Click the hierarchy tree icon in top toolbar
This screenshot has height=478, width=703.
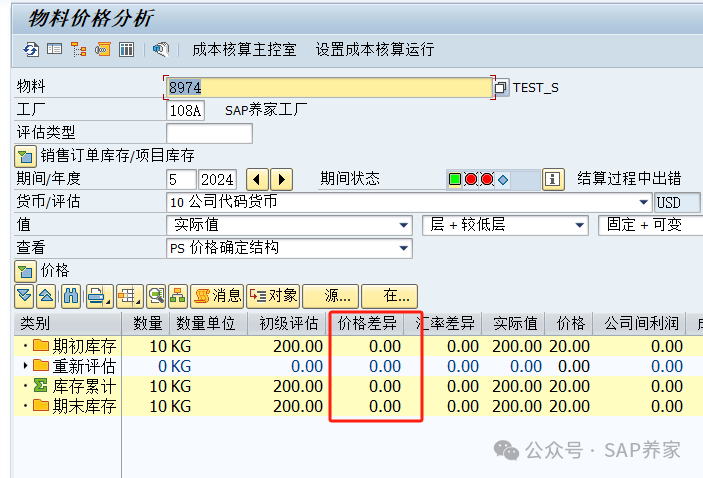pos(79,49)
